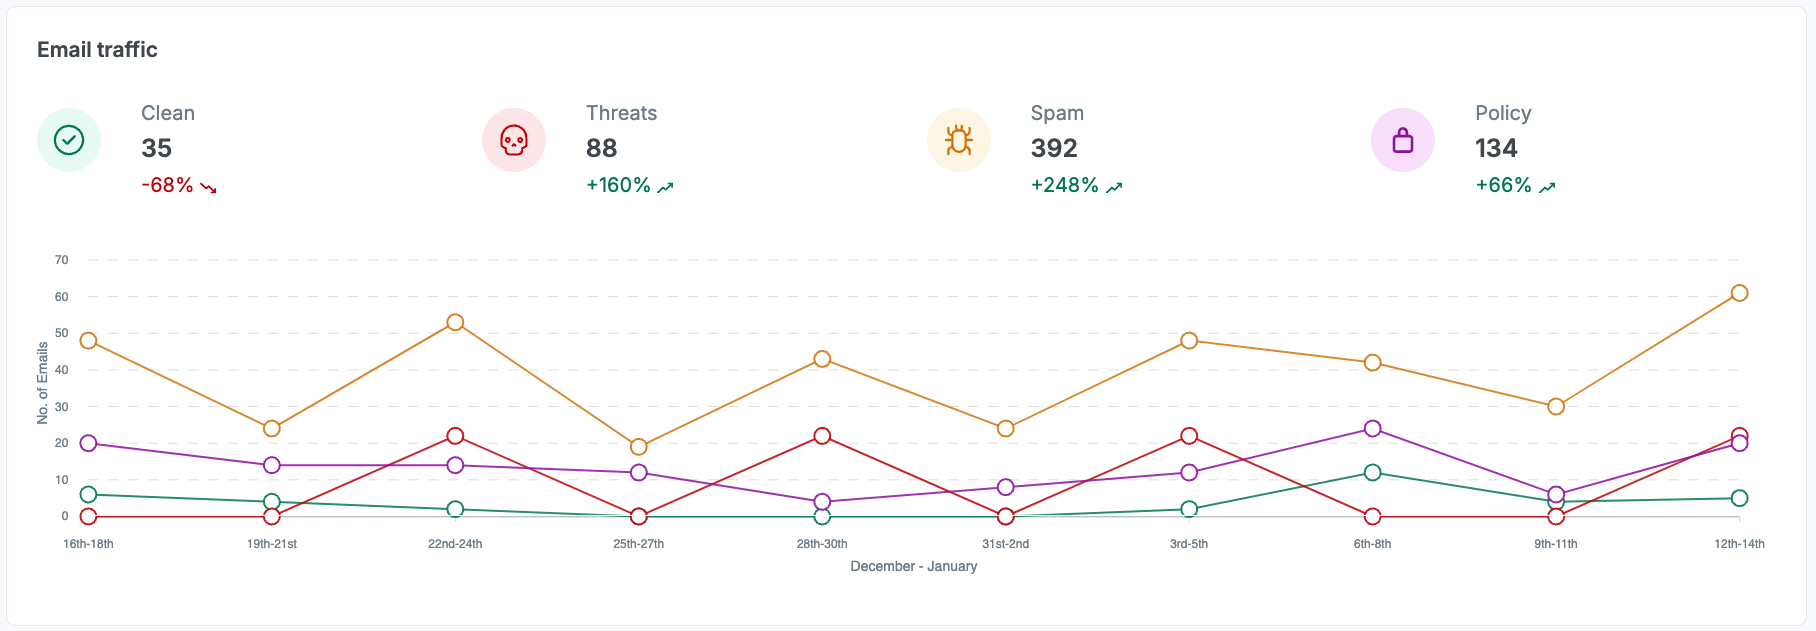Click the Policy lock icon
This screenshot has width=1816, height=631.
(x=1403, y=140)
